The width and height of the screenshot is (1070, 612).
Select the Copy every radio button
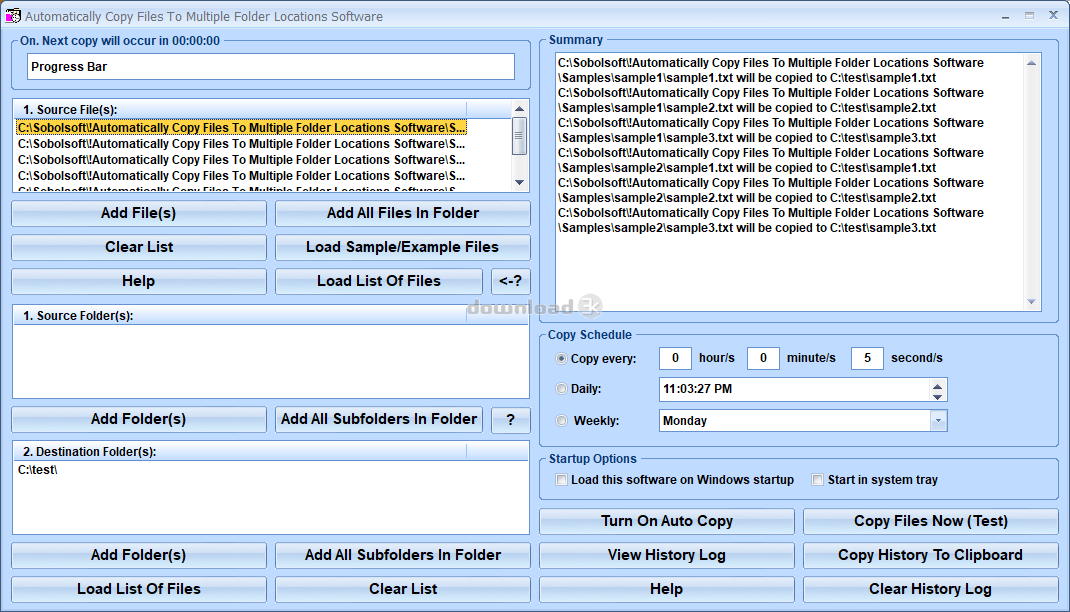coord(562,358)
